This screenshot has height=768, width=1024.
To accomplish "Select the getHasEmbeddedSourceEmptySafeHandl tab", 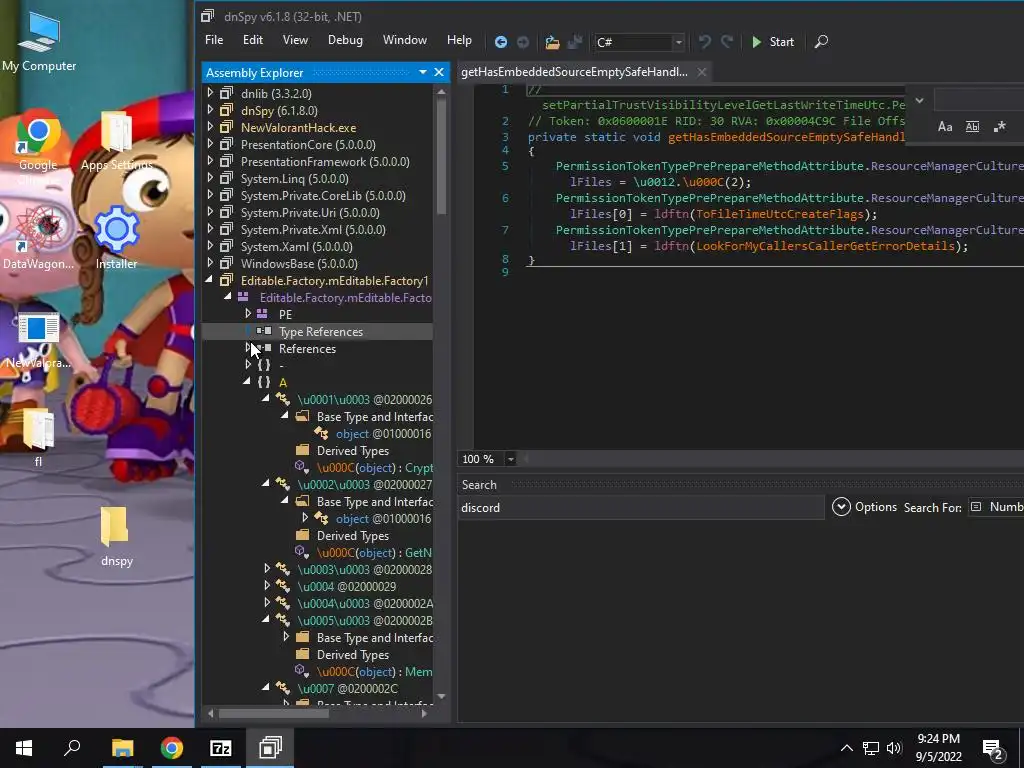I will 574,72.
